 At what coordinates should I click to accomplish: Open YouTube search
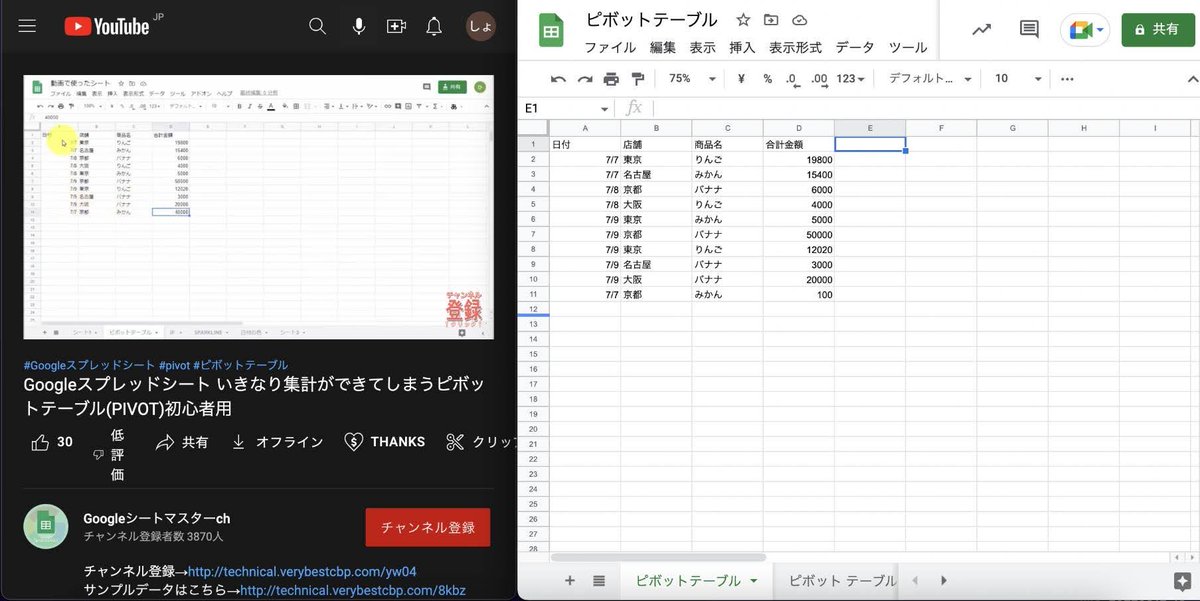click(317, 27)
